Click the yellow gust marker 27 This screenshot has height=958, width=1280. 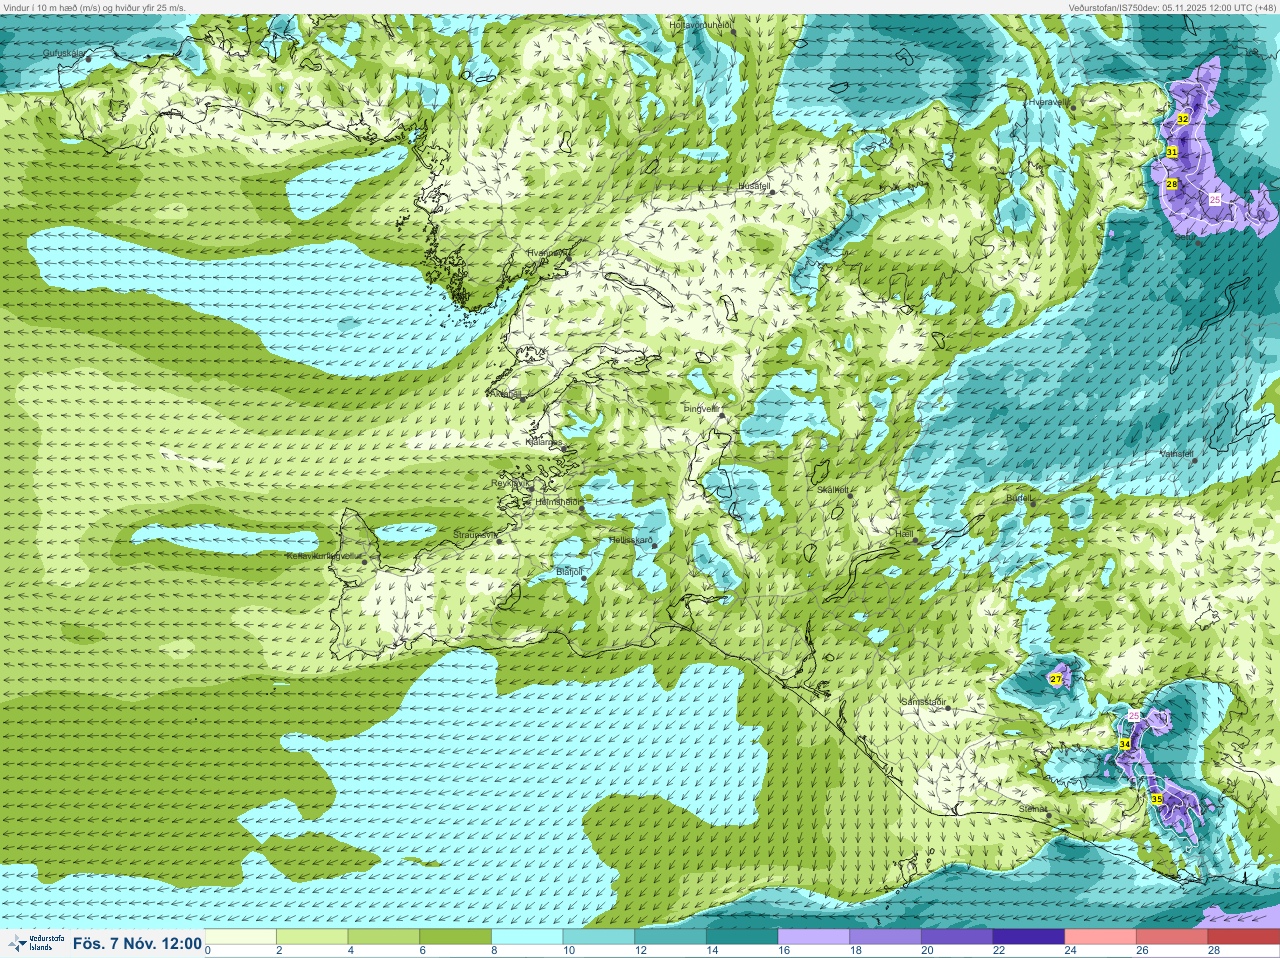pos(1056,679)
